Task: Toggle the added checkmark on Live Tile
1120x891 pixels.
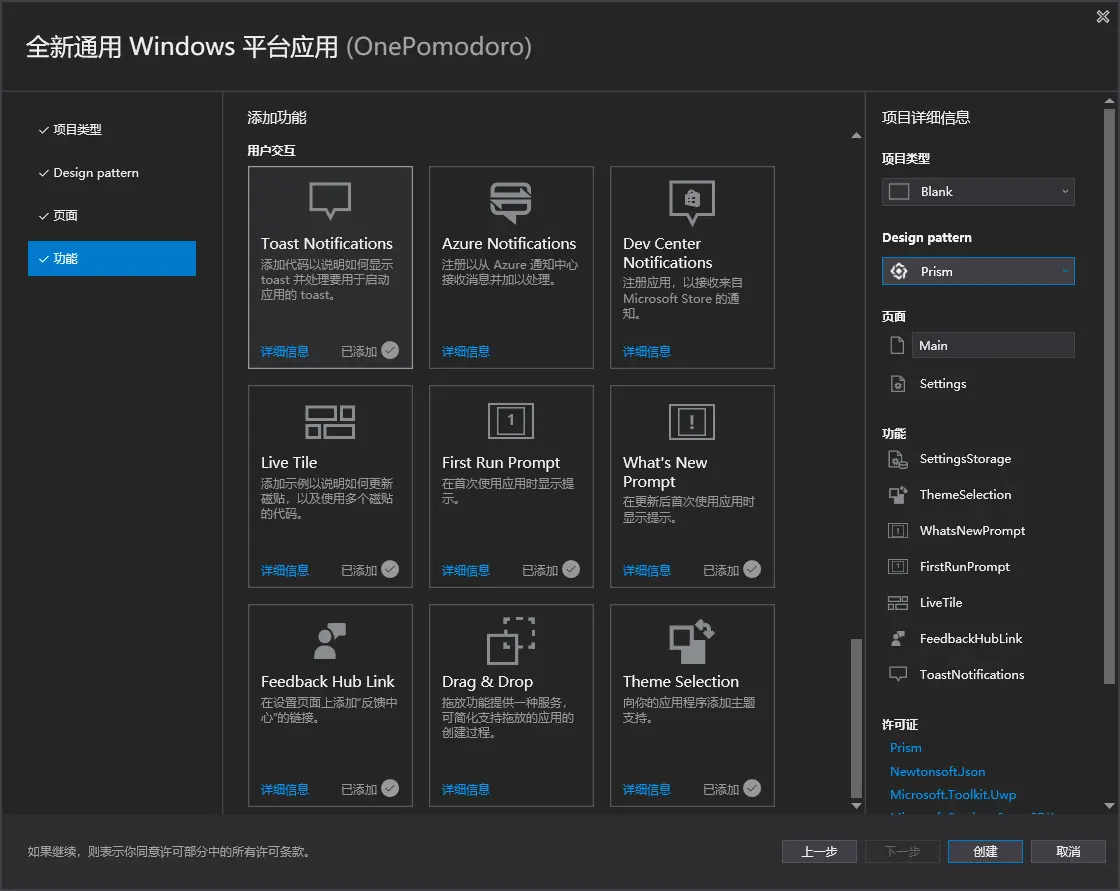Action: point(390,569)
